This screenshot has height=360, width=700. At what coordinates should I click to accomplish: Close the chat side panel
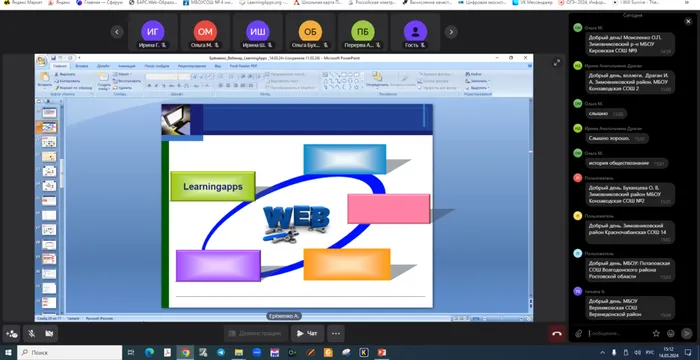688,21
